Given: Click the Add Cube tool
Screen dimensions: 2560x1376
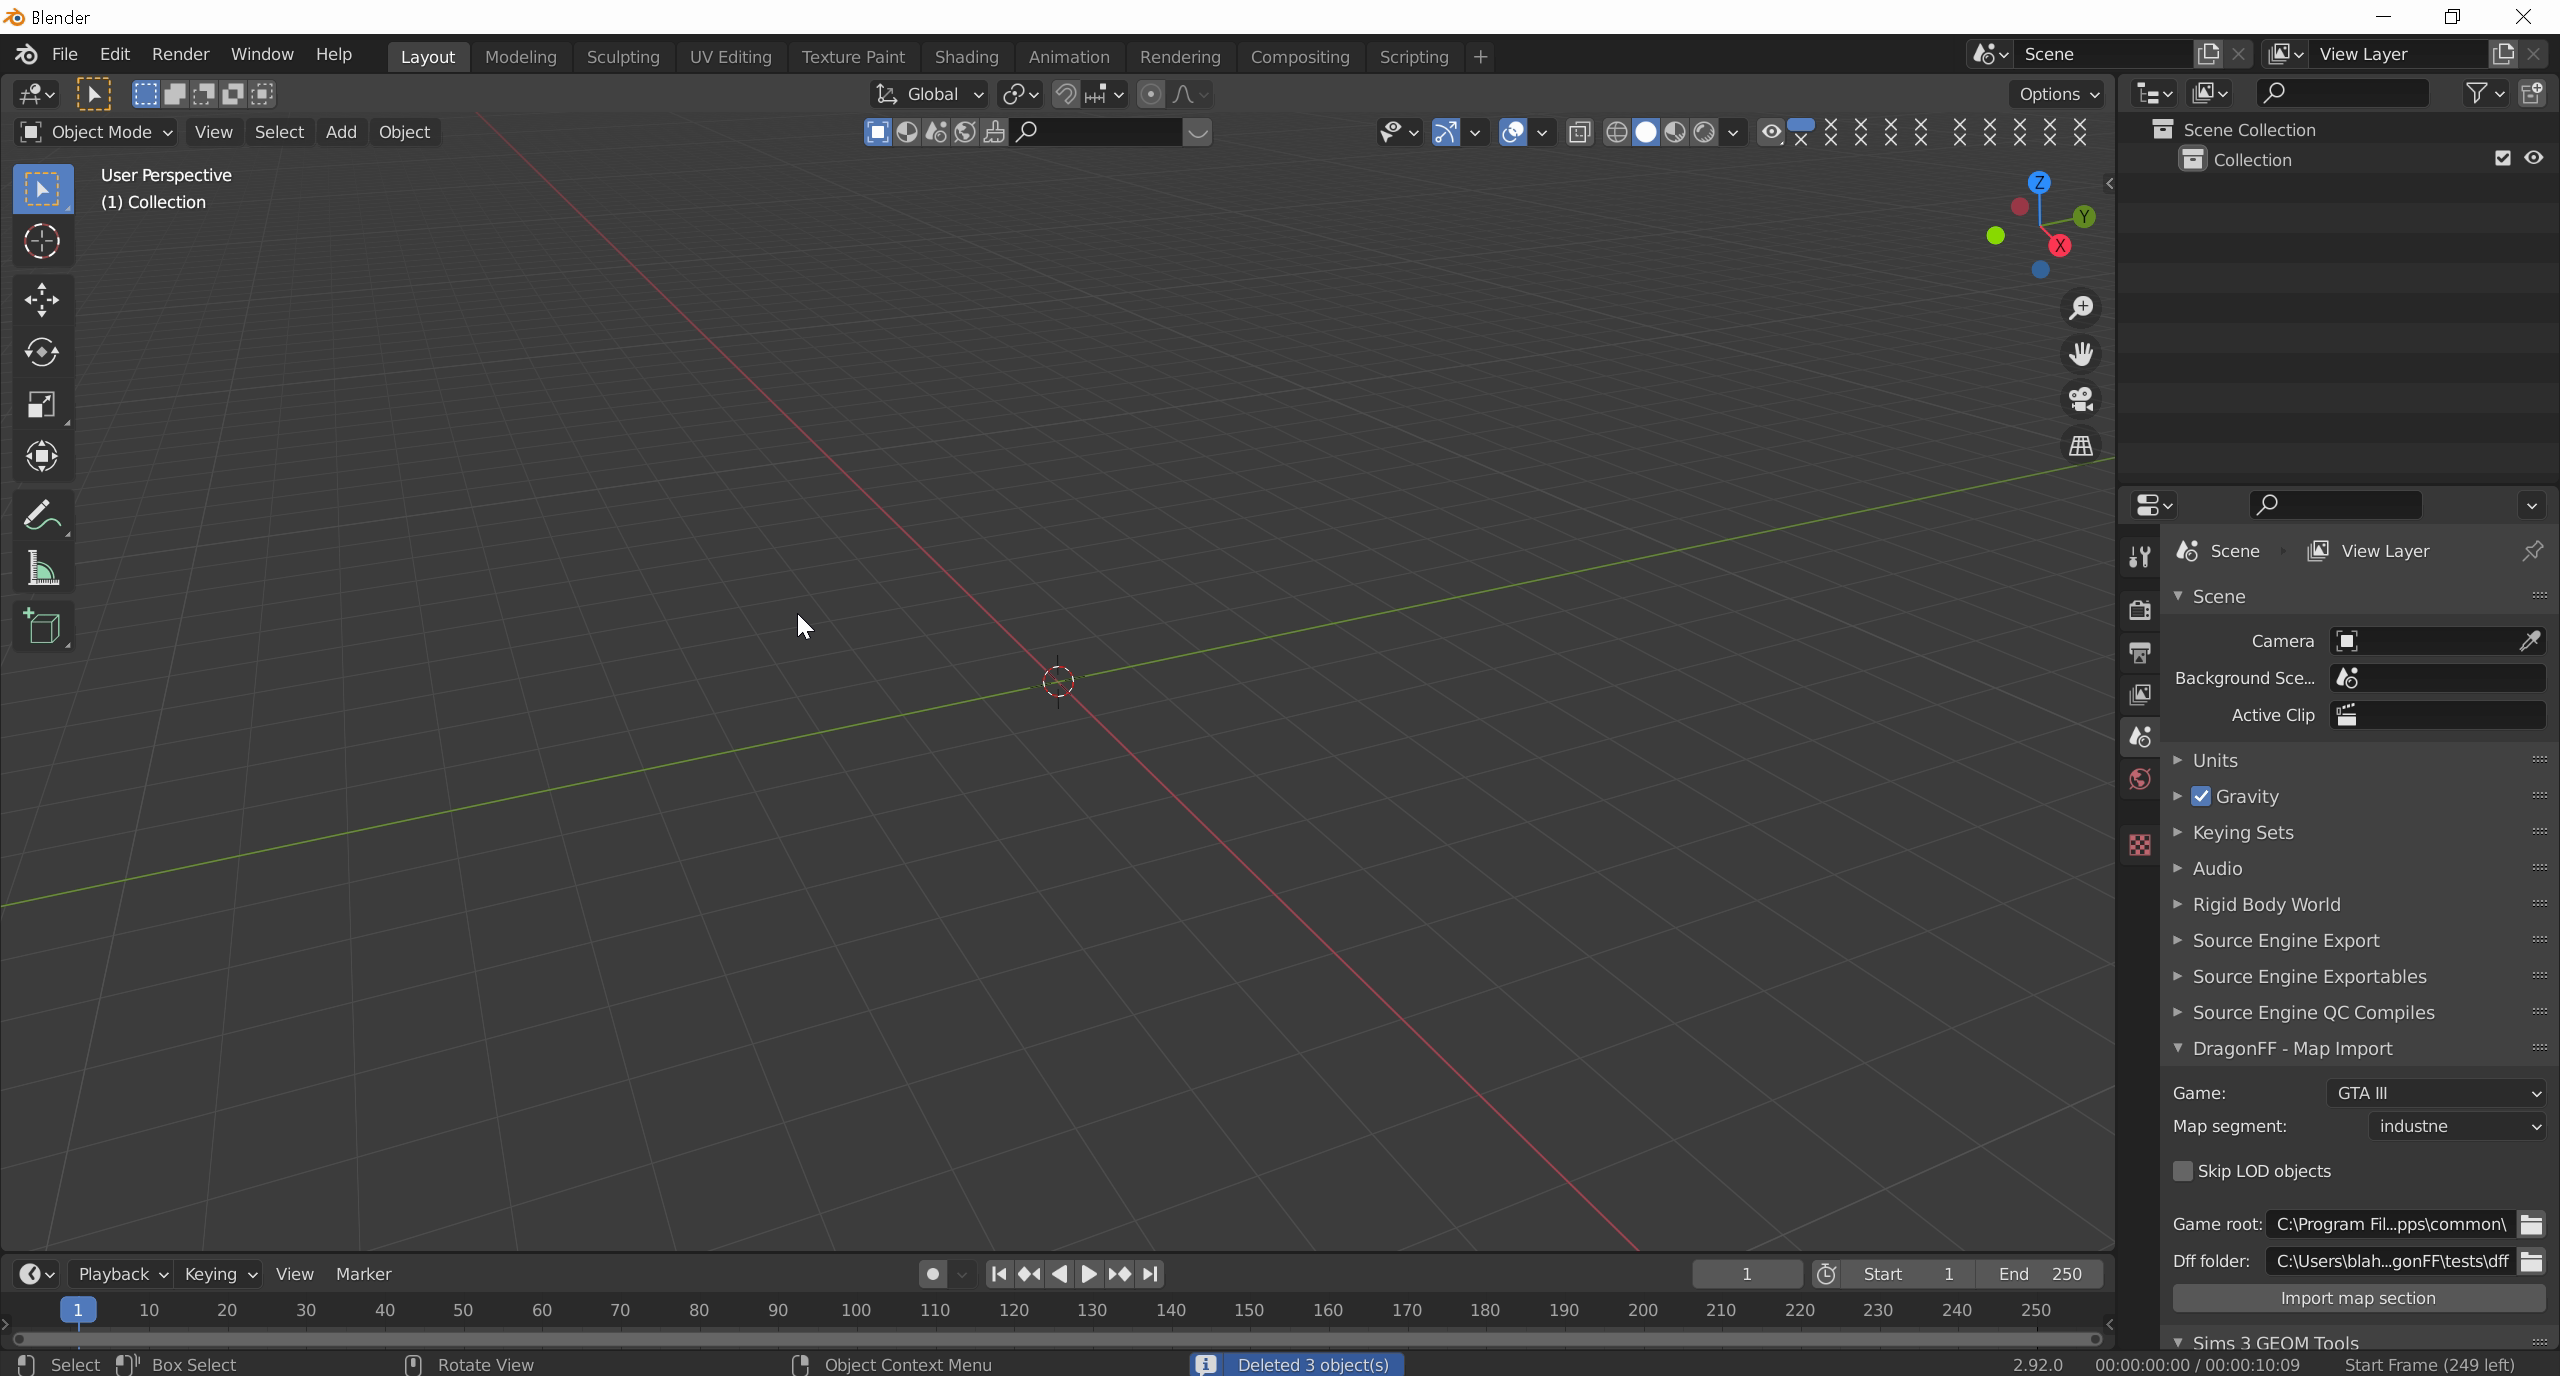Looking at the screenshot, I should click(x=42, y=627).
